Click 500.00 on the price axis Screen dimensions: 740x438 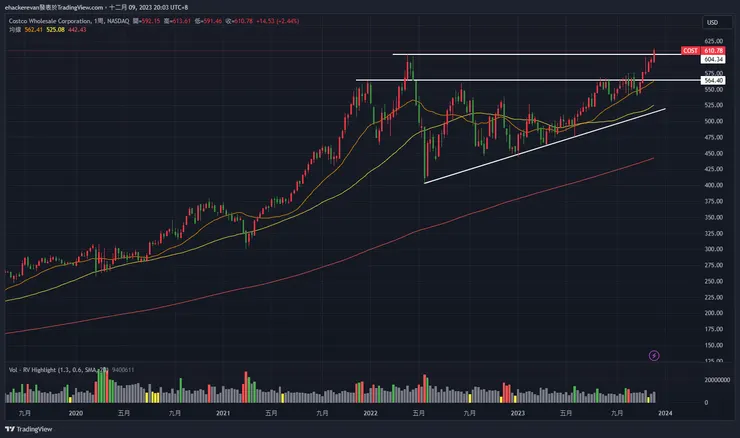pyautogui.click(x=713, y=121)
